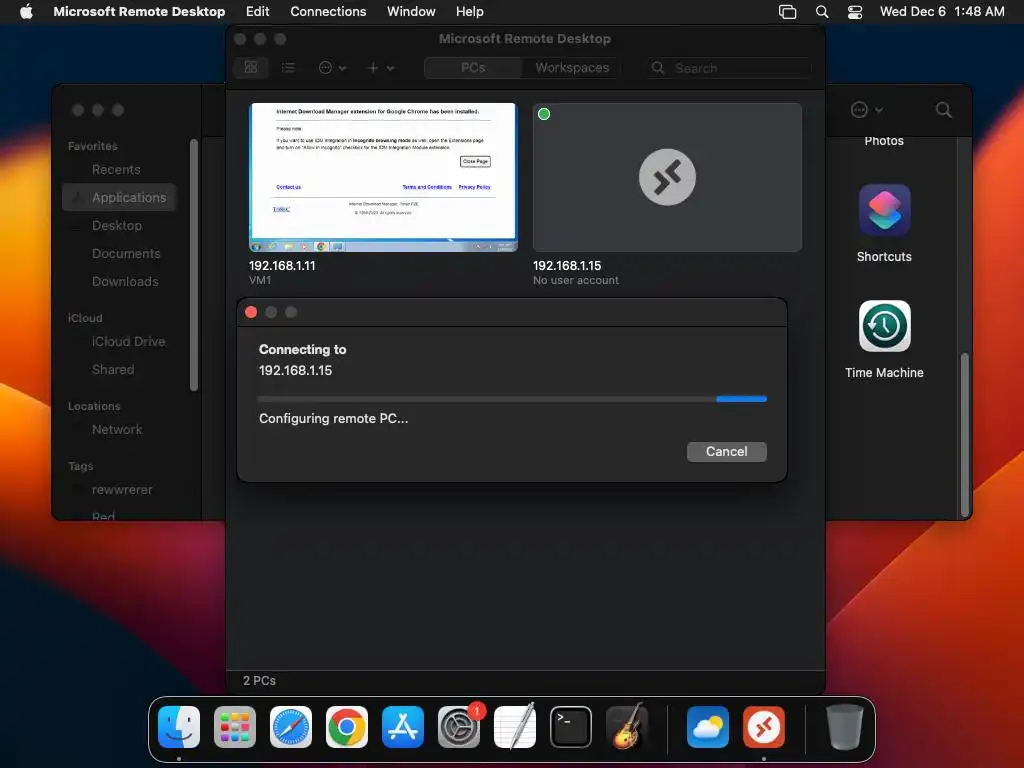Open the Weather app from the Dock
1024x768 pixels.
tap(708, 727)
